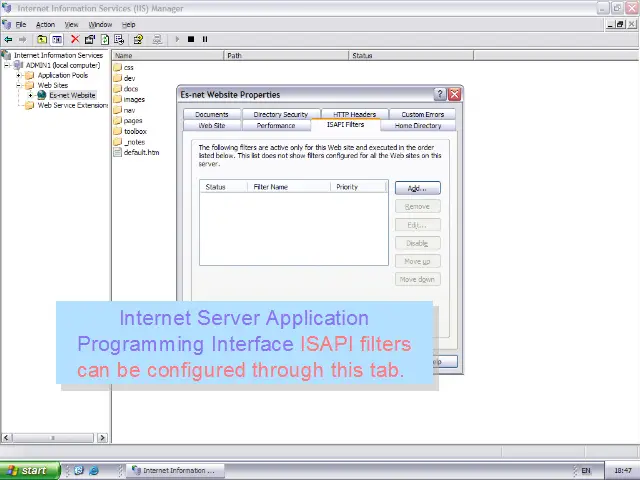The image size is (640, 480).
Task: Click the Stop item square icon
Action: pyautogui.click(x=191, y=39)
